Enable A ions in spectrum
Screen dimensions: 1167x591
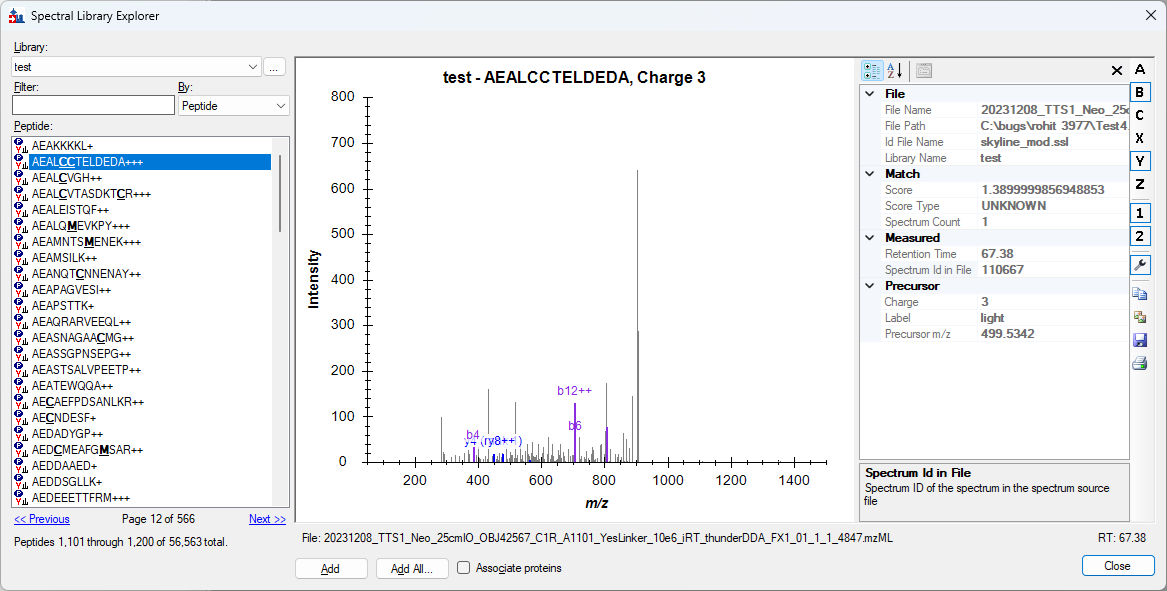point(1140,70)
